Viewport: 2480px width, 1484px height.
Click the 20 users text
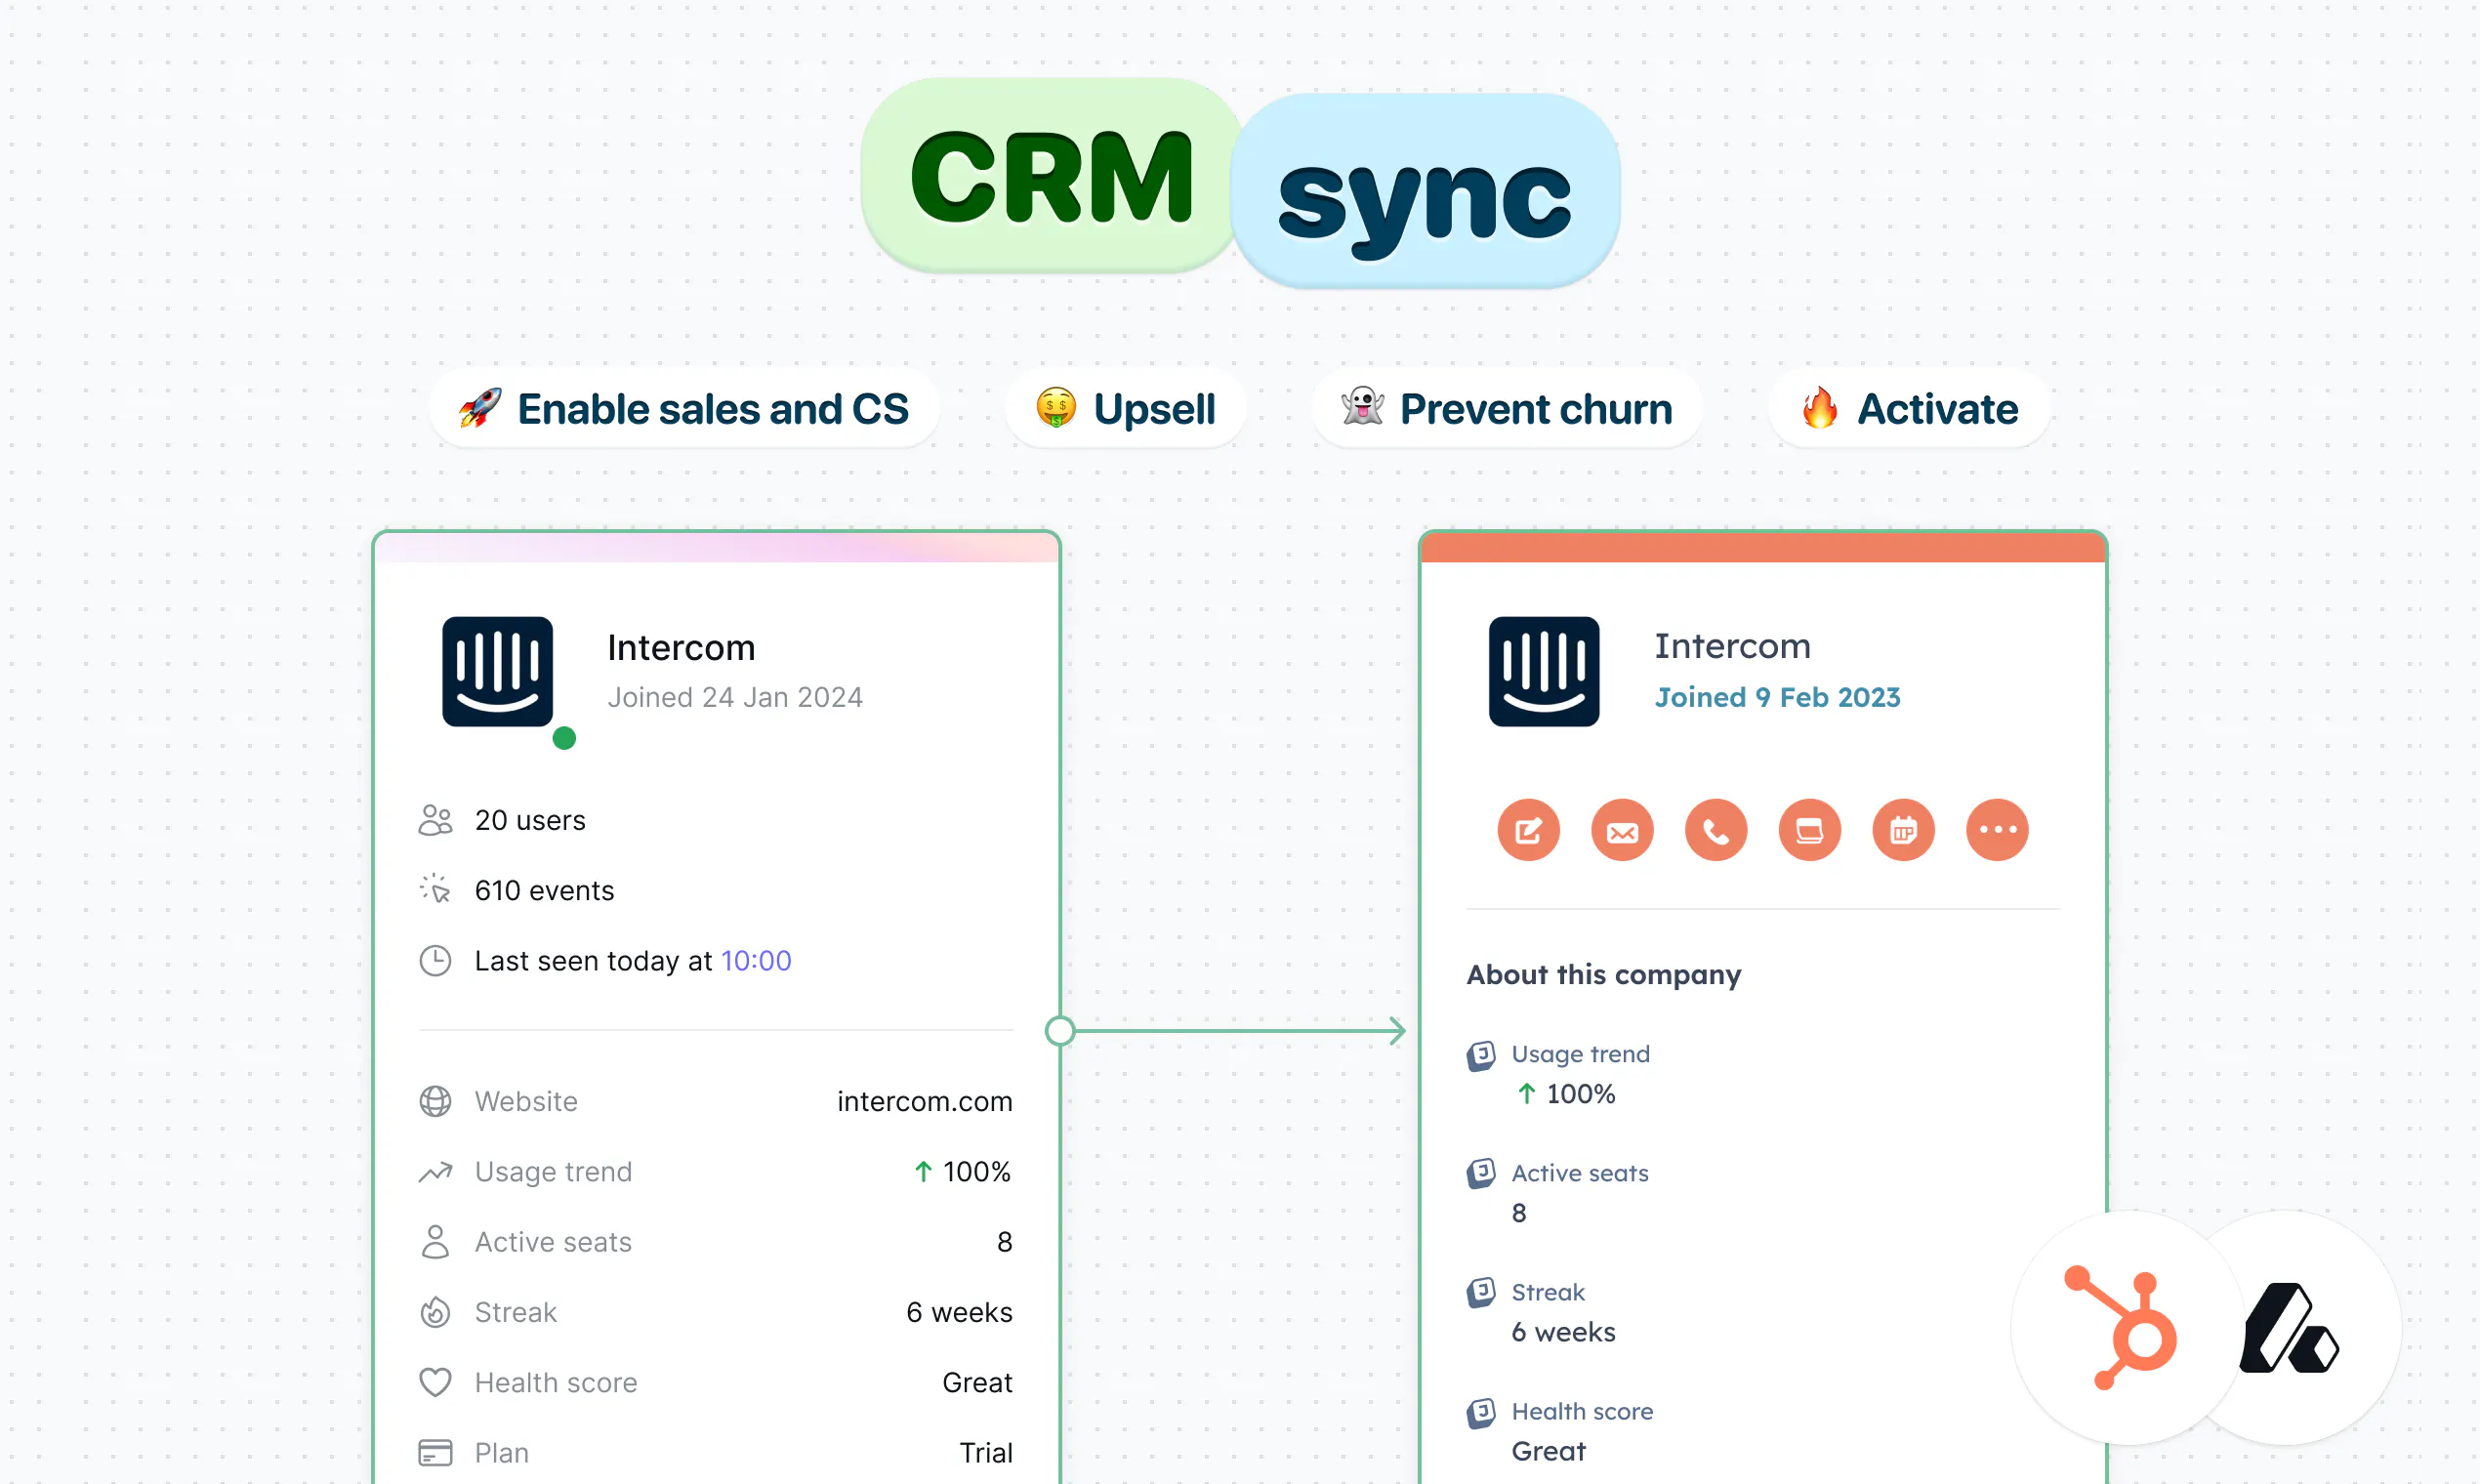[x=530, y=820]
